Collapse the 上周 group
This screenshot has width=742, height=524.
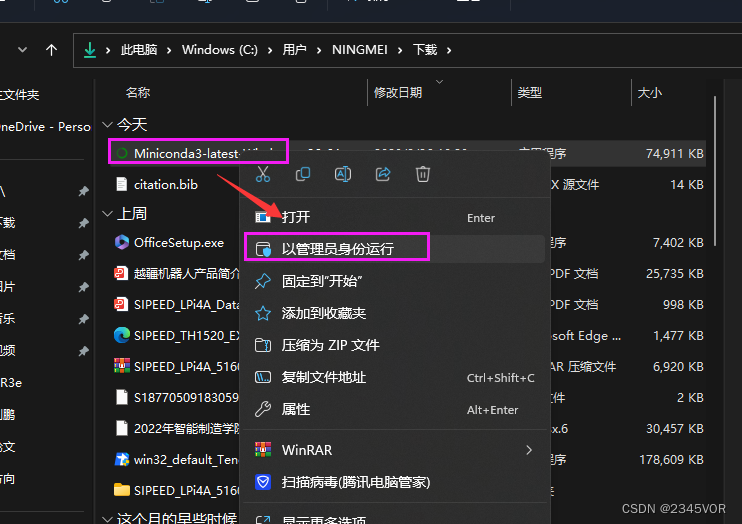tap(107, 214)
